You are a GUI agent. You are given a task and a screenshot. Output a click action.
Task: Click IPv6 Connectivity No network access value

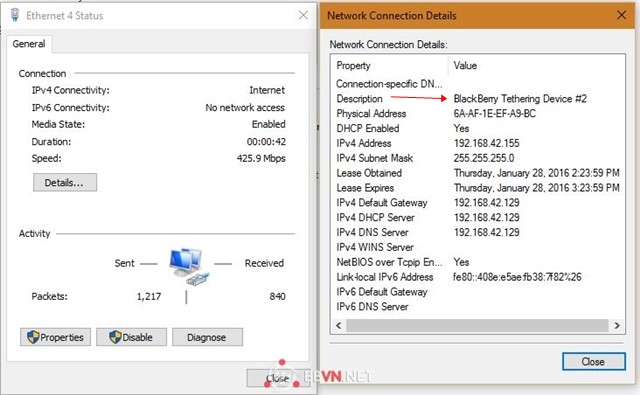coord(245,107)
